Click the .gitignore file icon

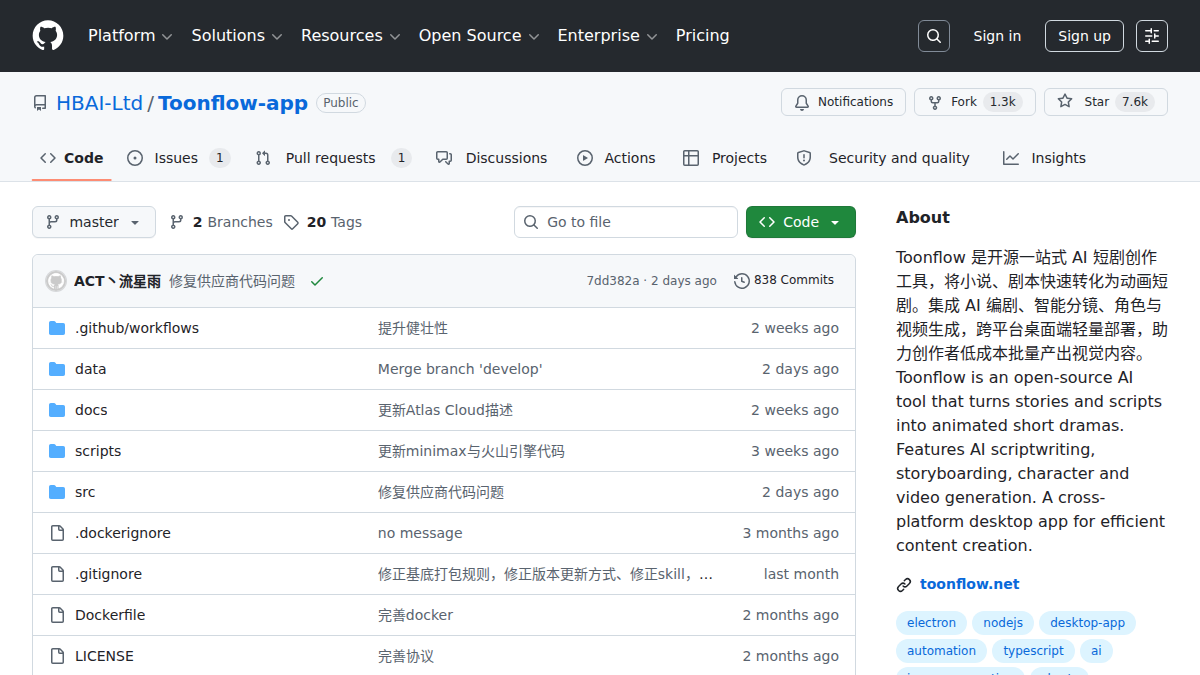pyautogui.click(x=57, y=574)
